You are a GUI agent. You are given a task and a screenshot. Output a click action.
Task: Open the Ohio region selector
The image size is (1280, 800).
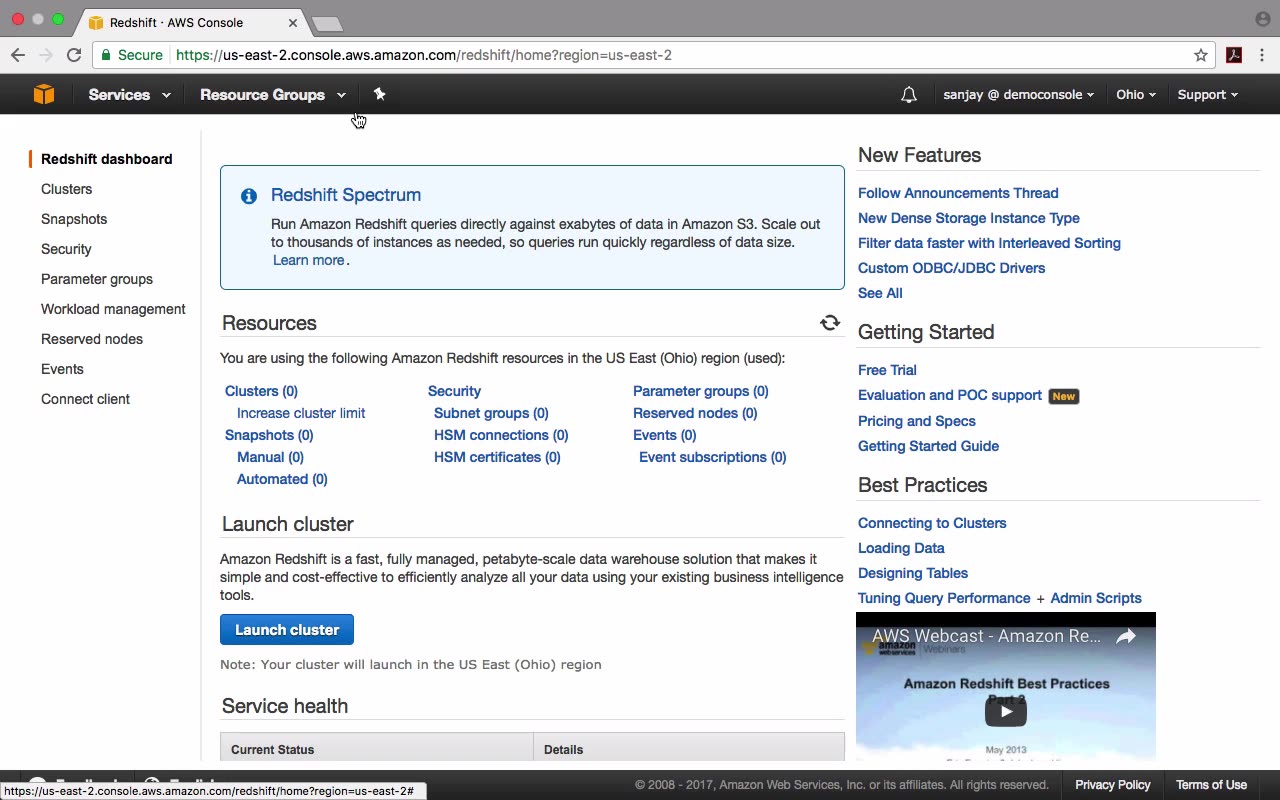pyautogui.click(x=1136, y=95)
